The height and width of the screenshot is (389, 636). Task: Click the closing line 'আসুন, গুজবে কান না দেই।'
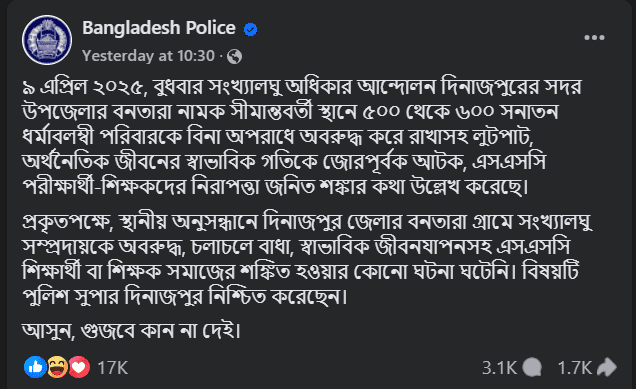click(132, 331)
